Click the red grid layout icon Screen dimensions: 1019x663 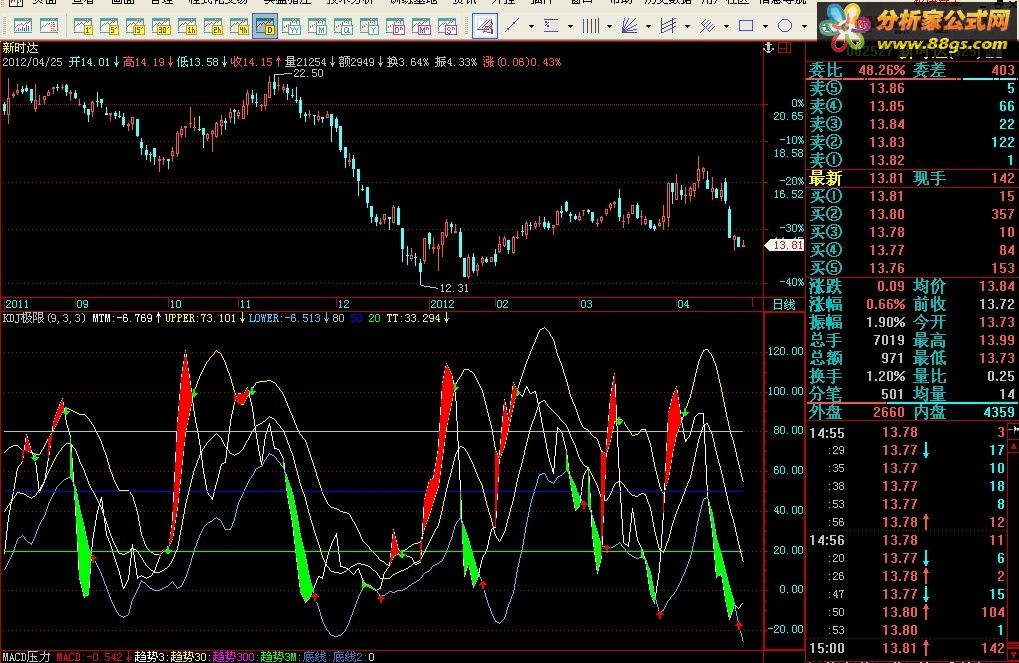click(x=785, y=47)
